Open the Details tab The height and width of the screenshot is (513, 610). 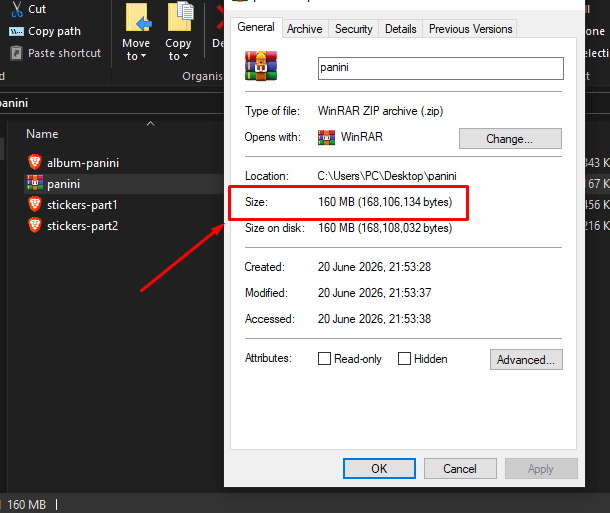400,29
